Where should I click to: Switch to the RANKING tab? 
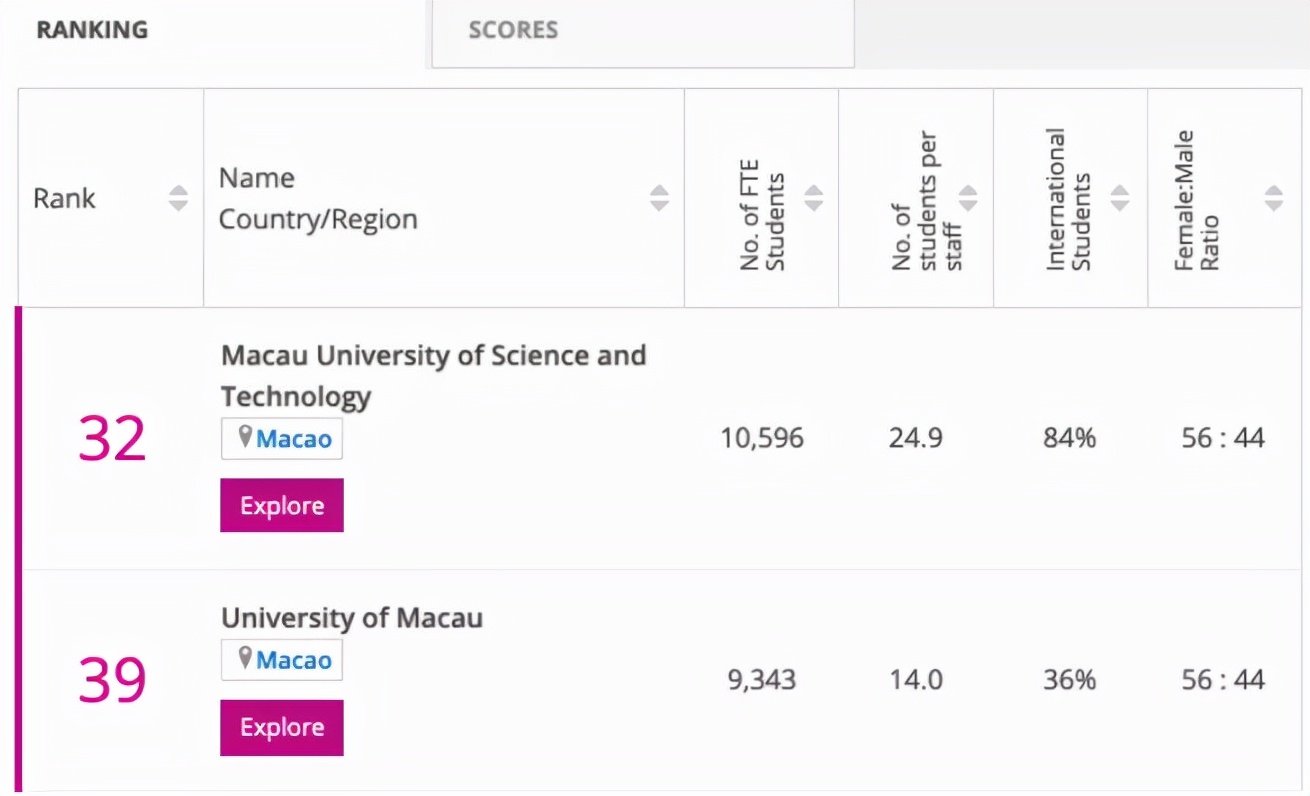(x=92, y=30)
